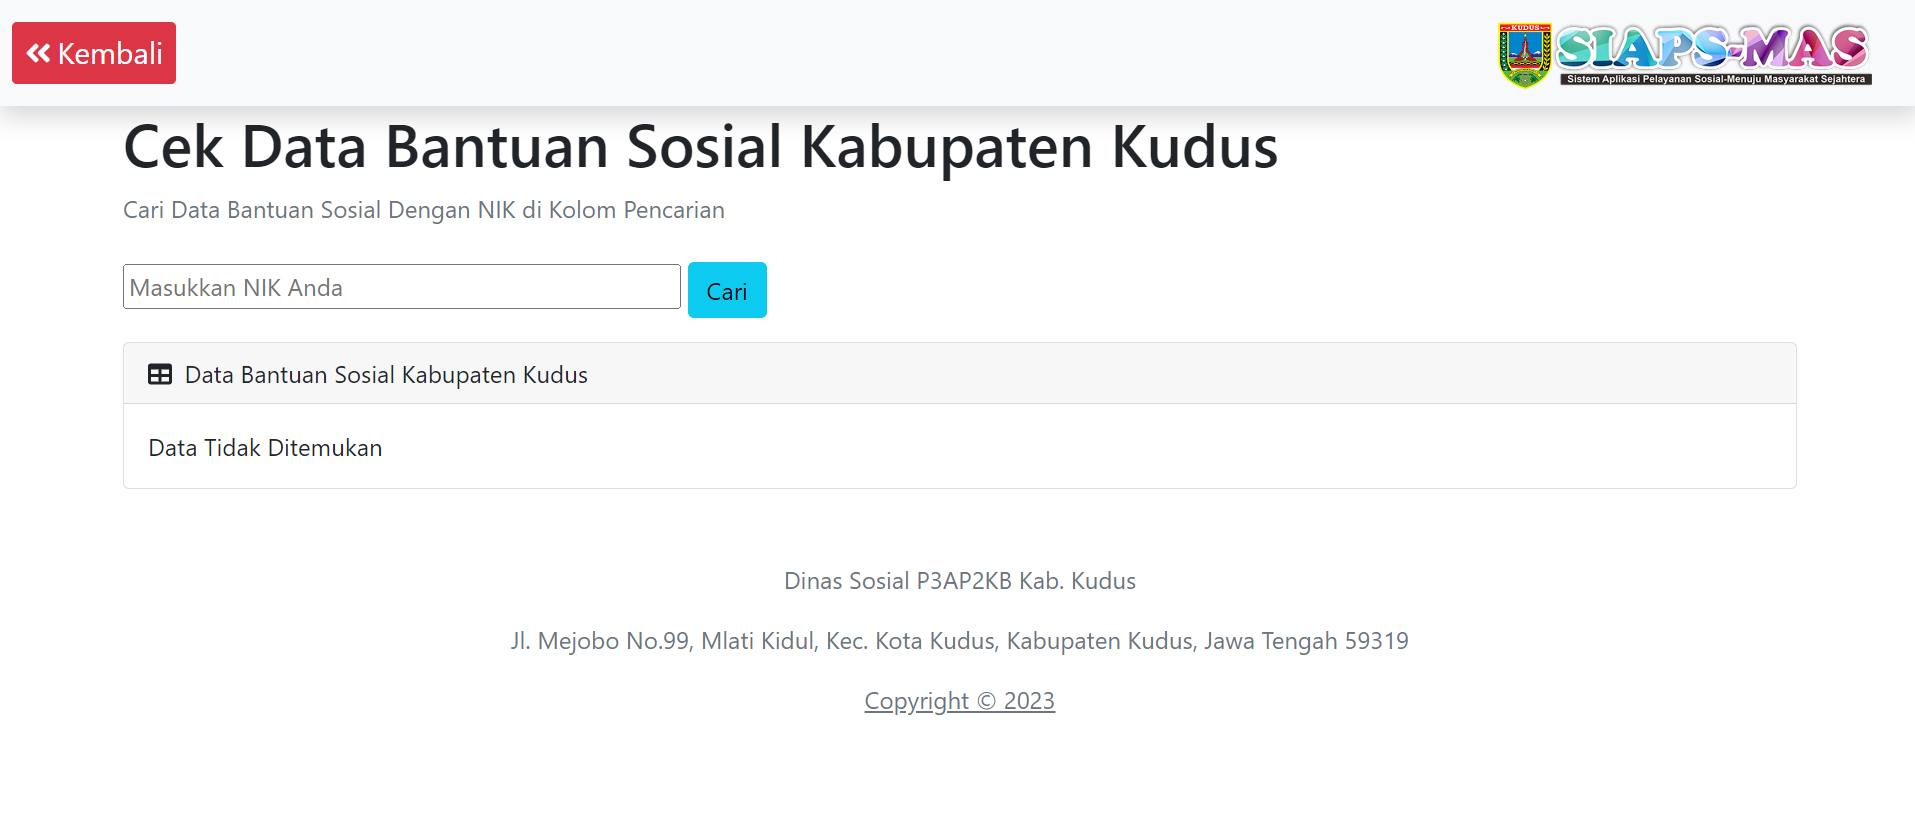This screenshot has width=1915, height=818.
Task: Click the Dinas Sosial P3AP2KB Kab. Kudus text
Action: pos(959,581)
